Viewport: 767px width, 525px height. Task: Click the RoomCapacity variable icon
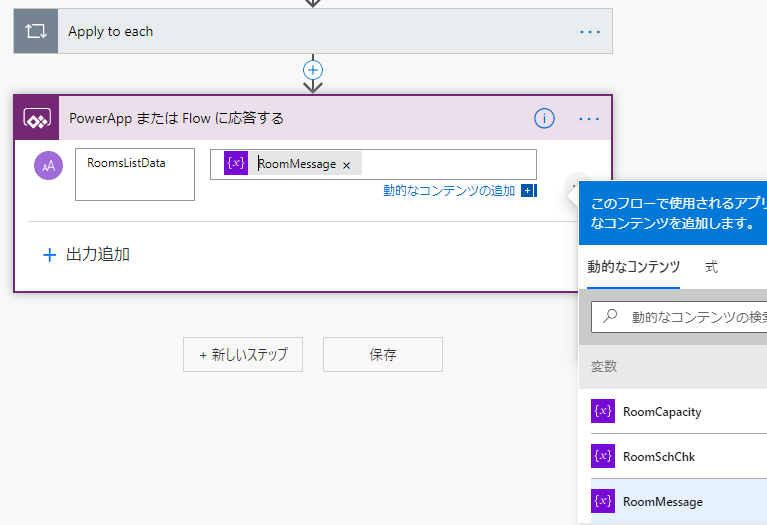(x=603, y=411)
